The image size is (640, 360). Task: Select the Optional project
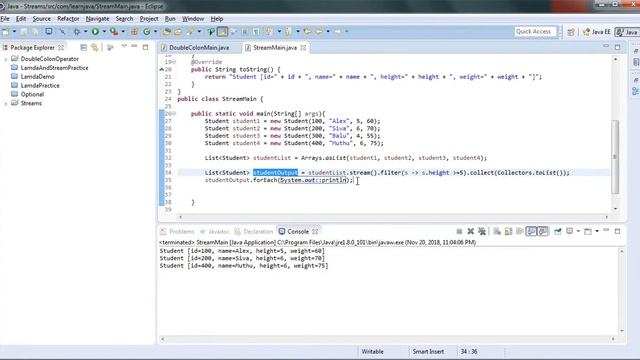[x=32, y=94]
